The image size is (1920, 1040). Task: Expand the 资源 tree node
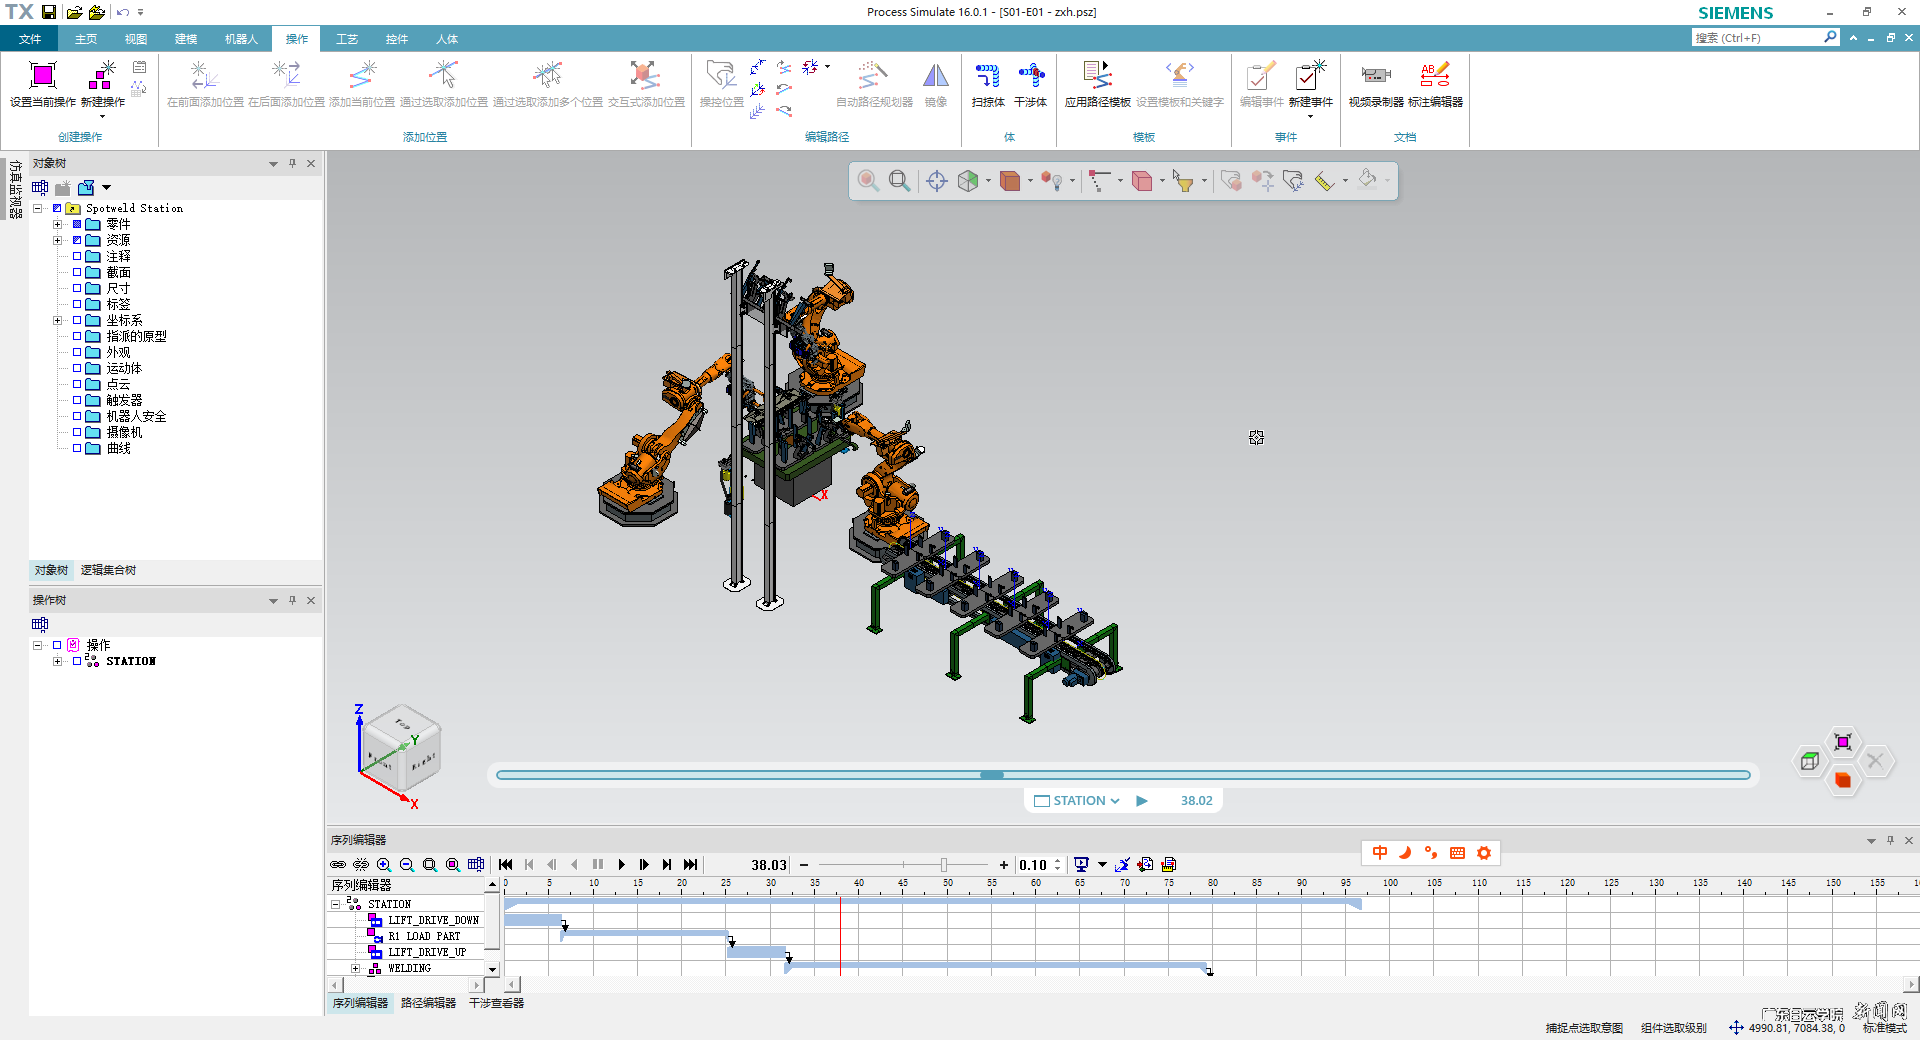[58, 240]
